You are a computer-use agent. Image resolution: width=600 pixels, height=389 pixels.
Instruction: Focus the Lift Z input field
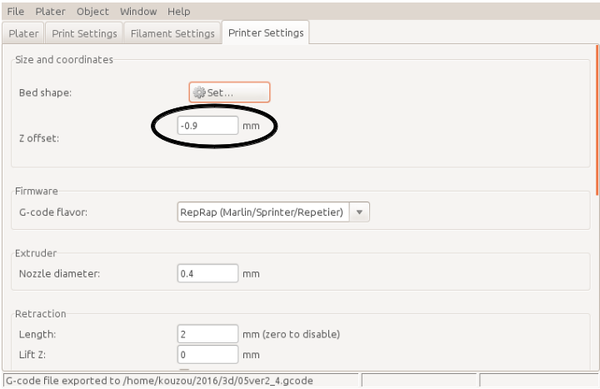point(208,355)
